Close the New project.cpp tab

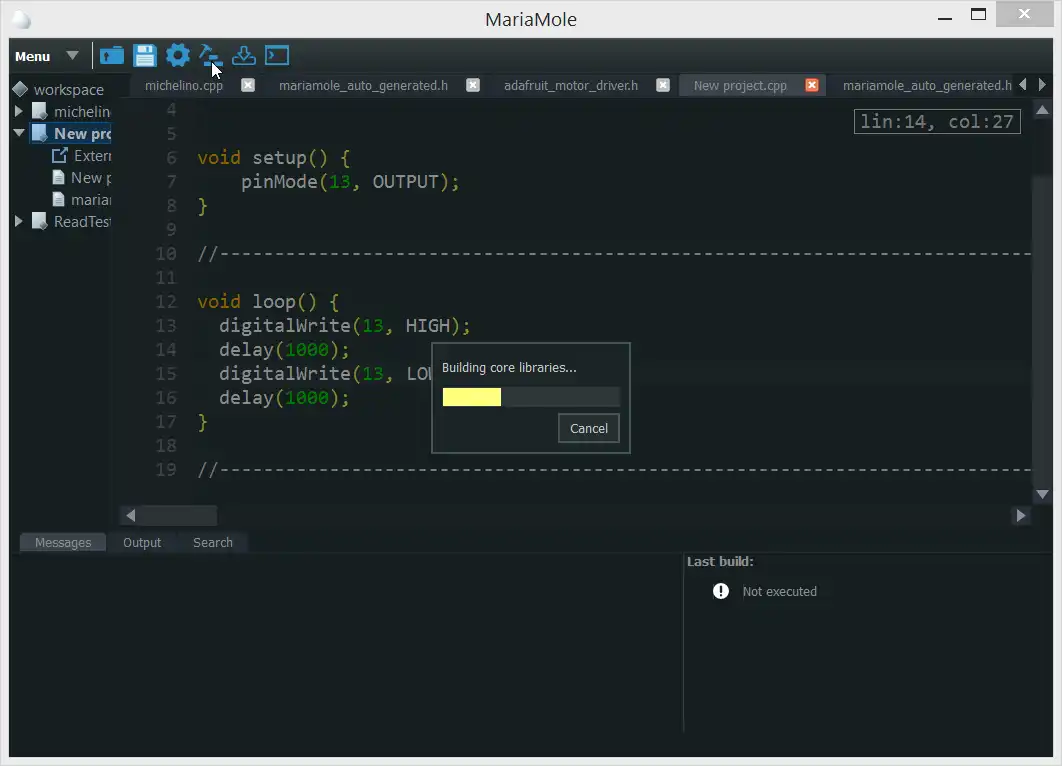(812, 85)
